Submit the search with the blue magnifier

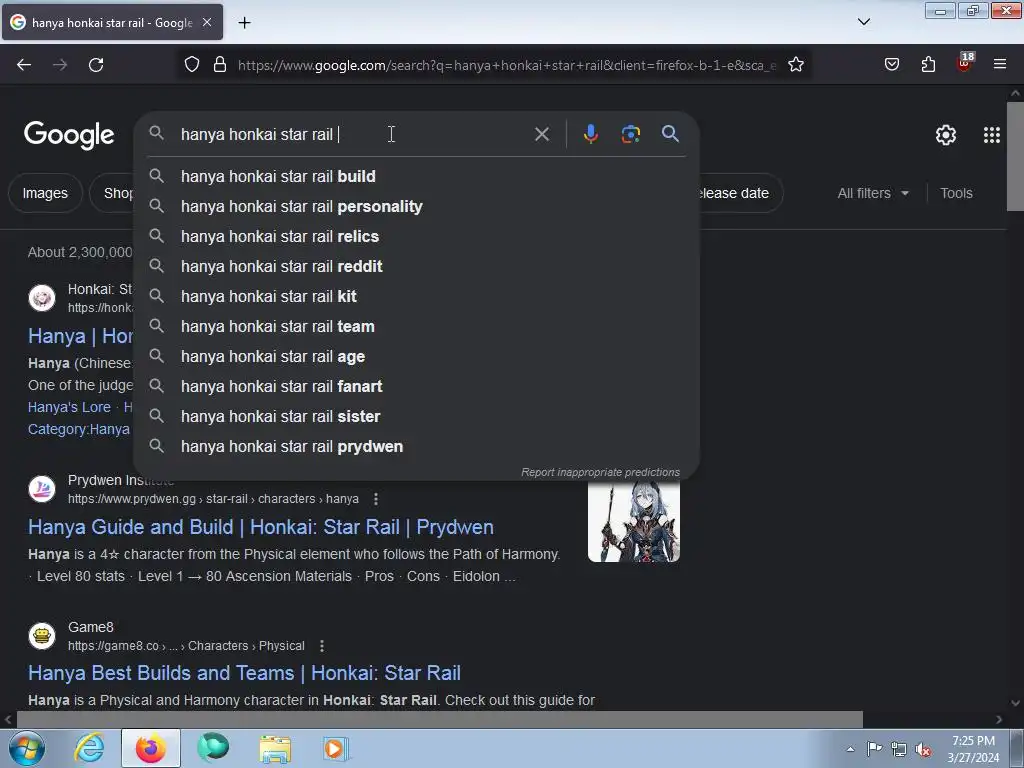[670, 134]
